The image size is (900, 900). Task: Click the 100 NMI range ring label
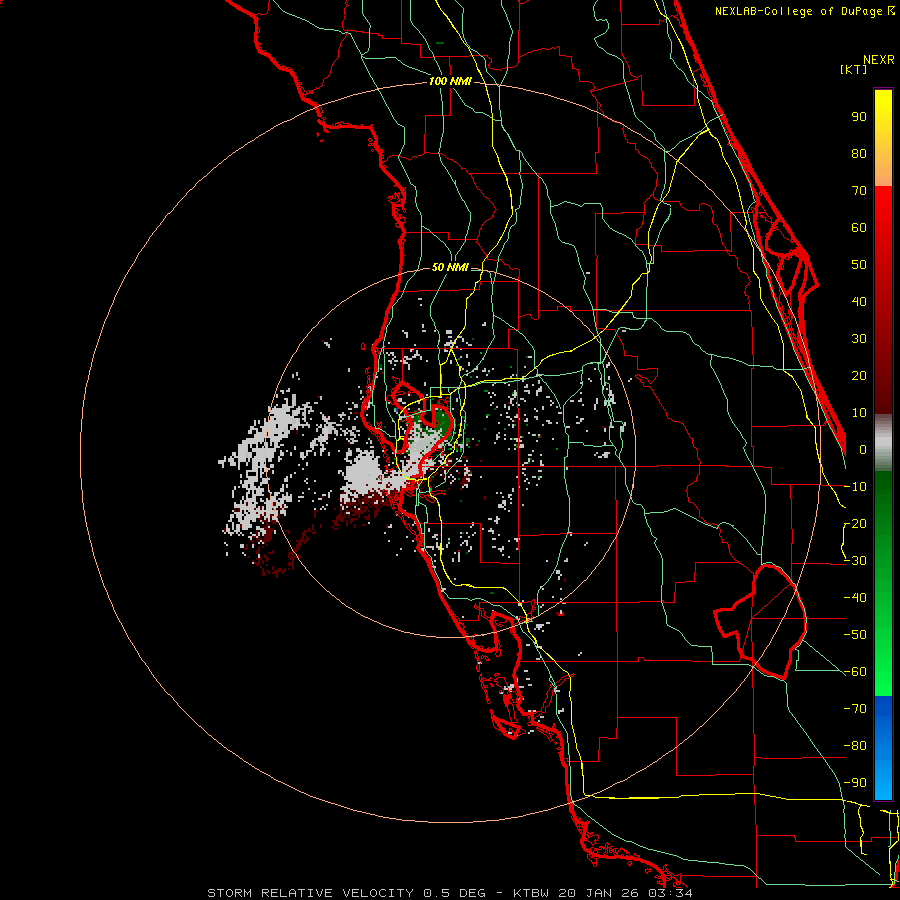(450, 82)
